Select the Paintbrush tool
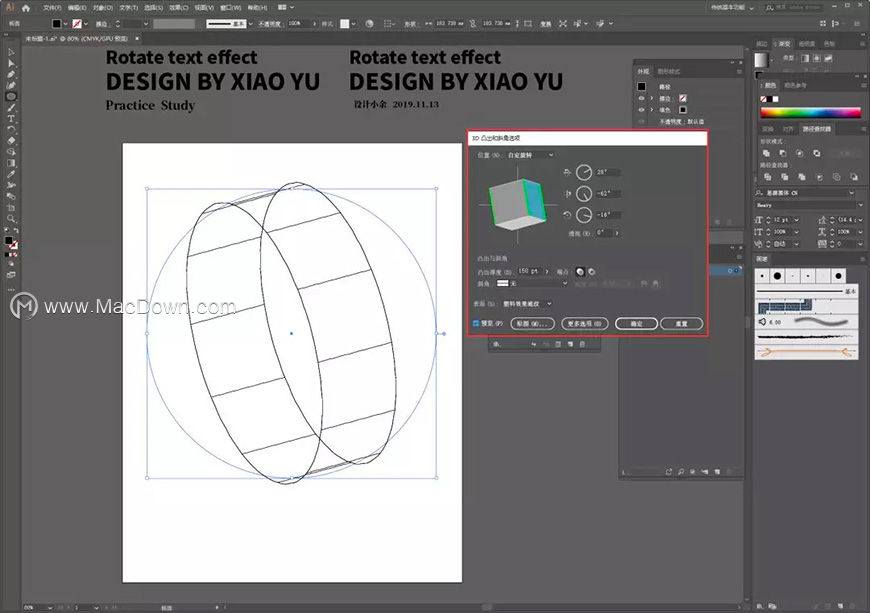 (11, 108)
